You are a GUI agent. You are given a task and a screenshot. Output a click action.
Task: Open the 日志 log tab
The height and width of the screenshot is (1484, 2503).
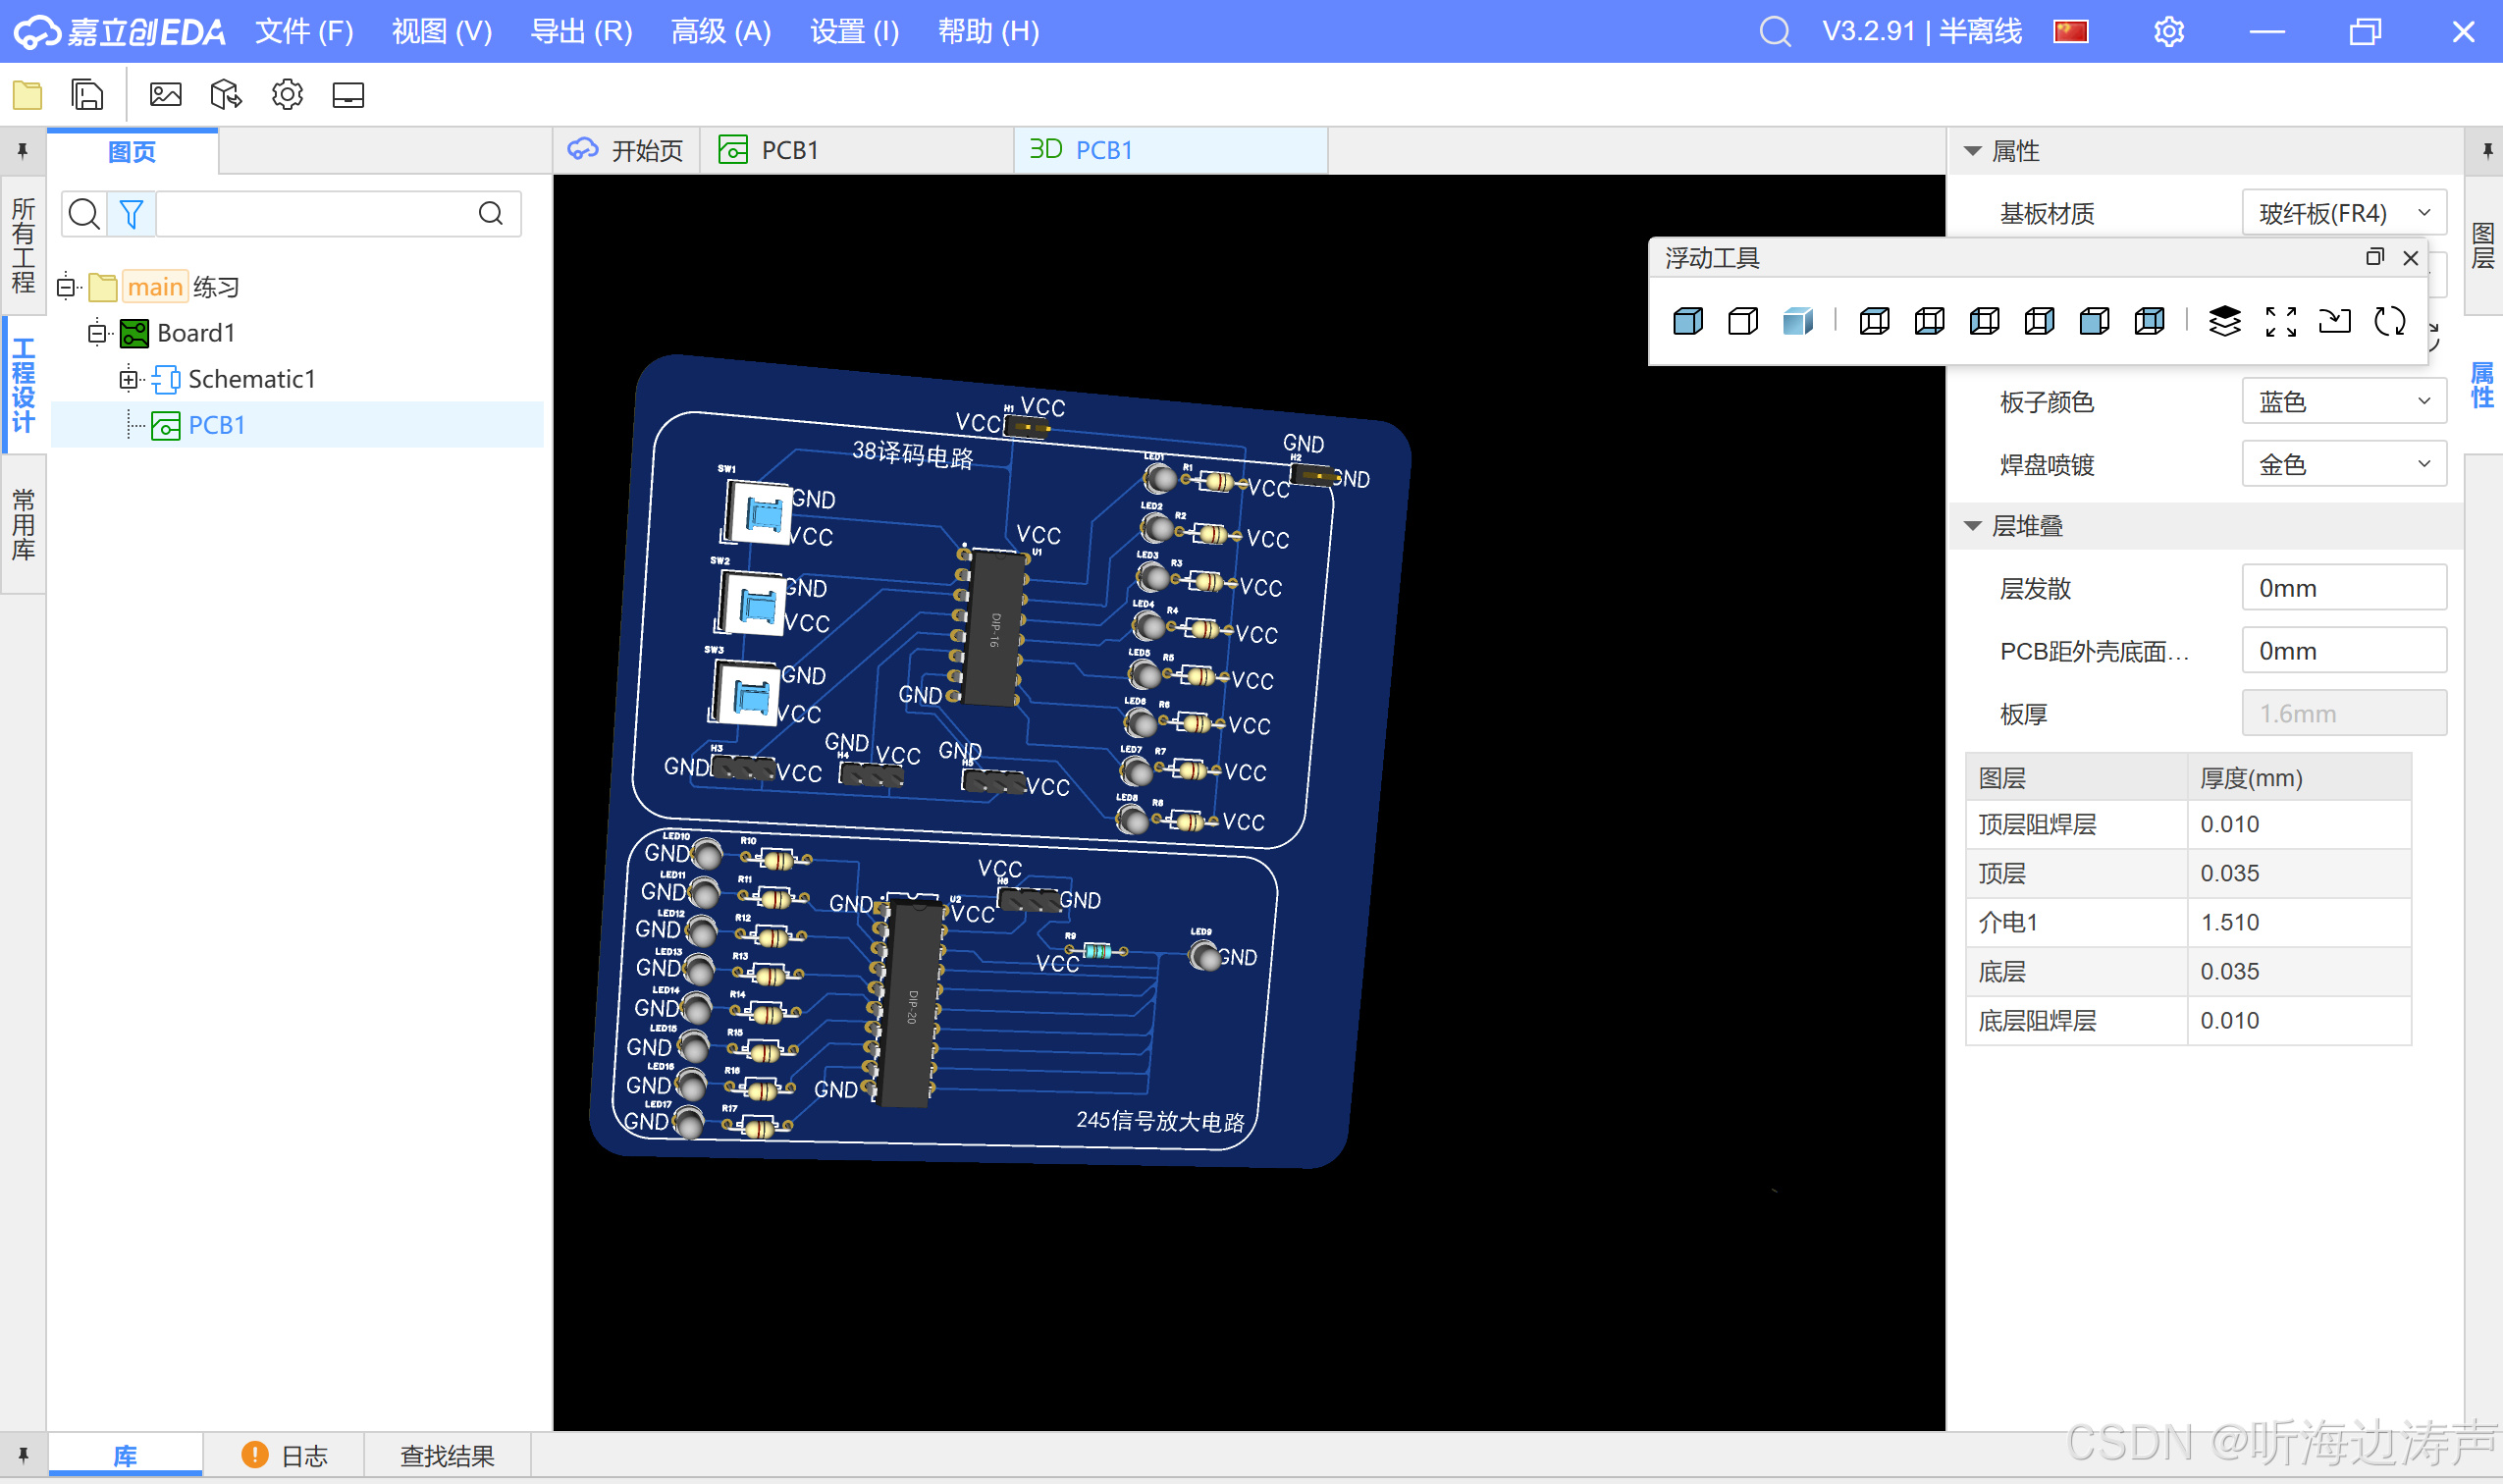[285, 1455]
